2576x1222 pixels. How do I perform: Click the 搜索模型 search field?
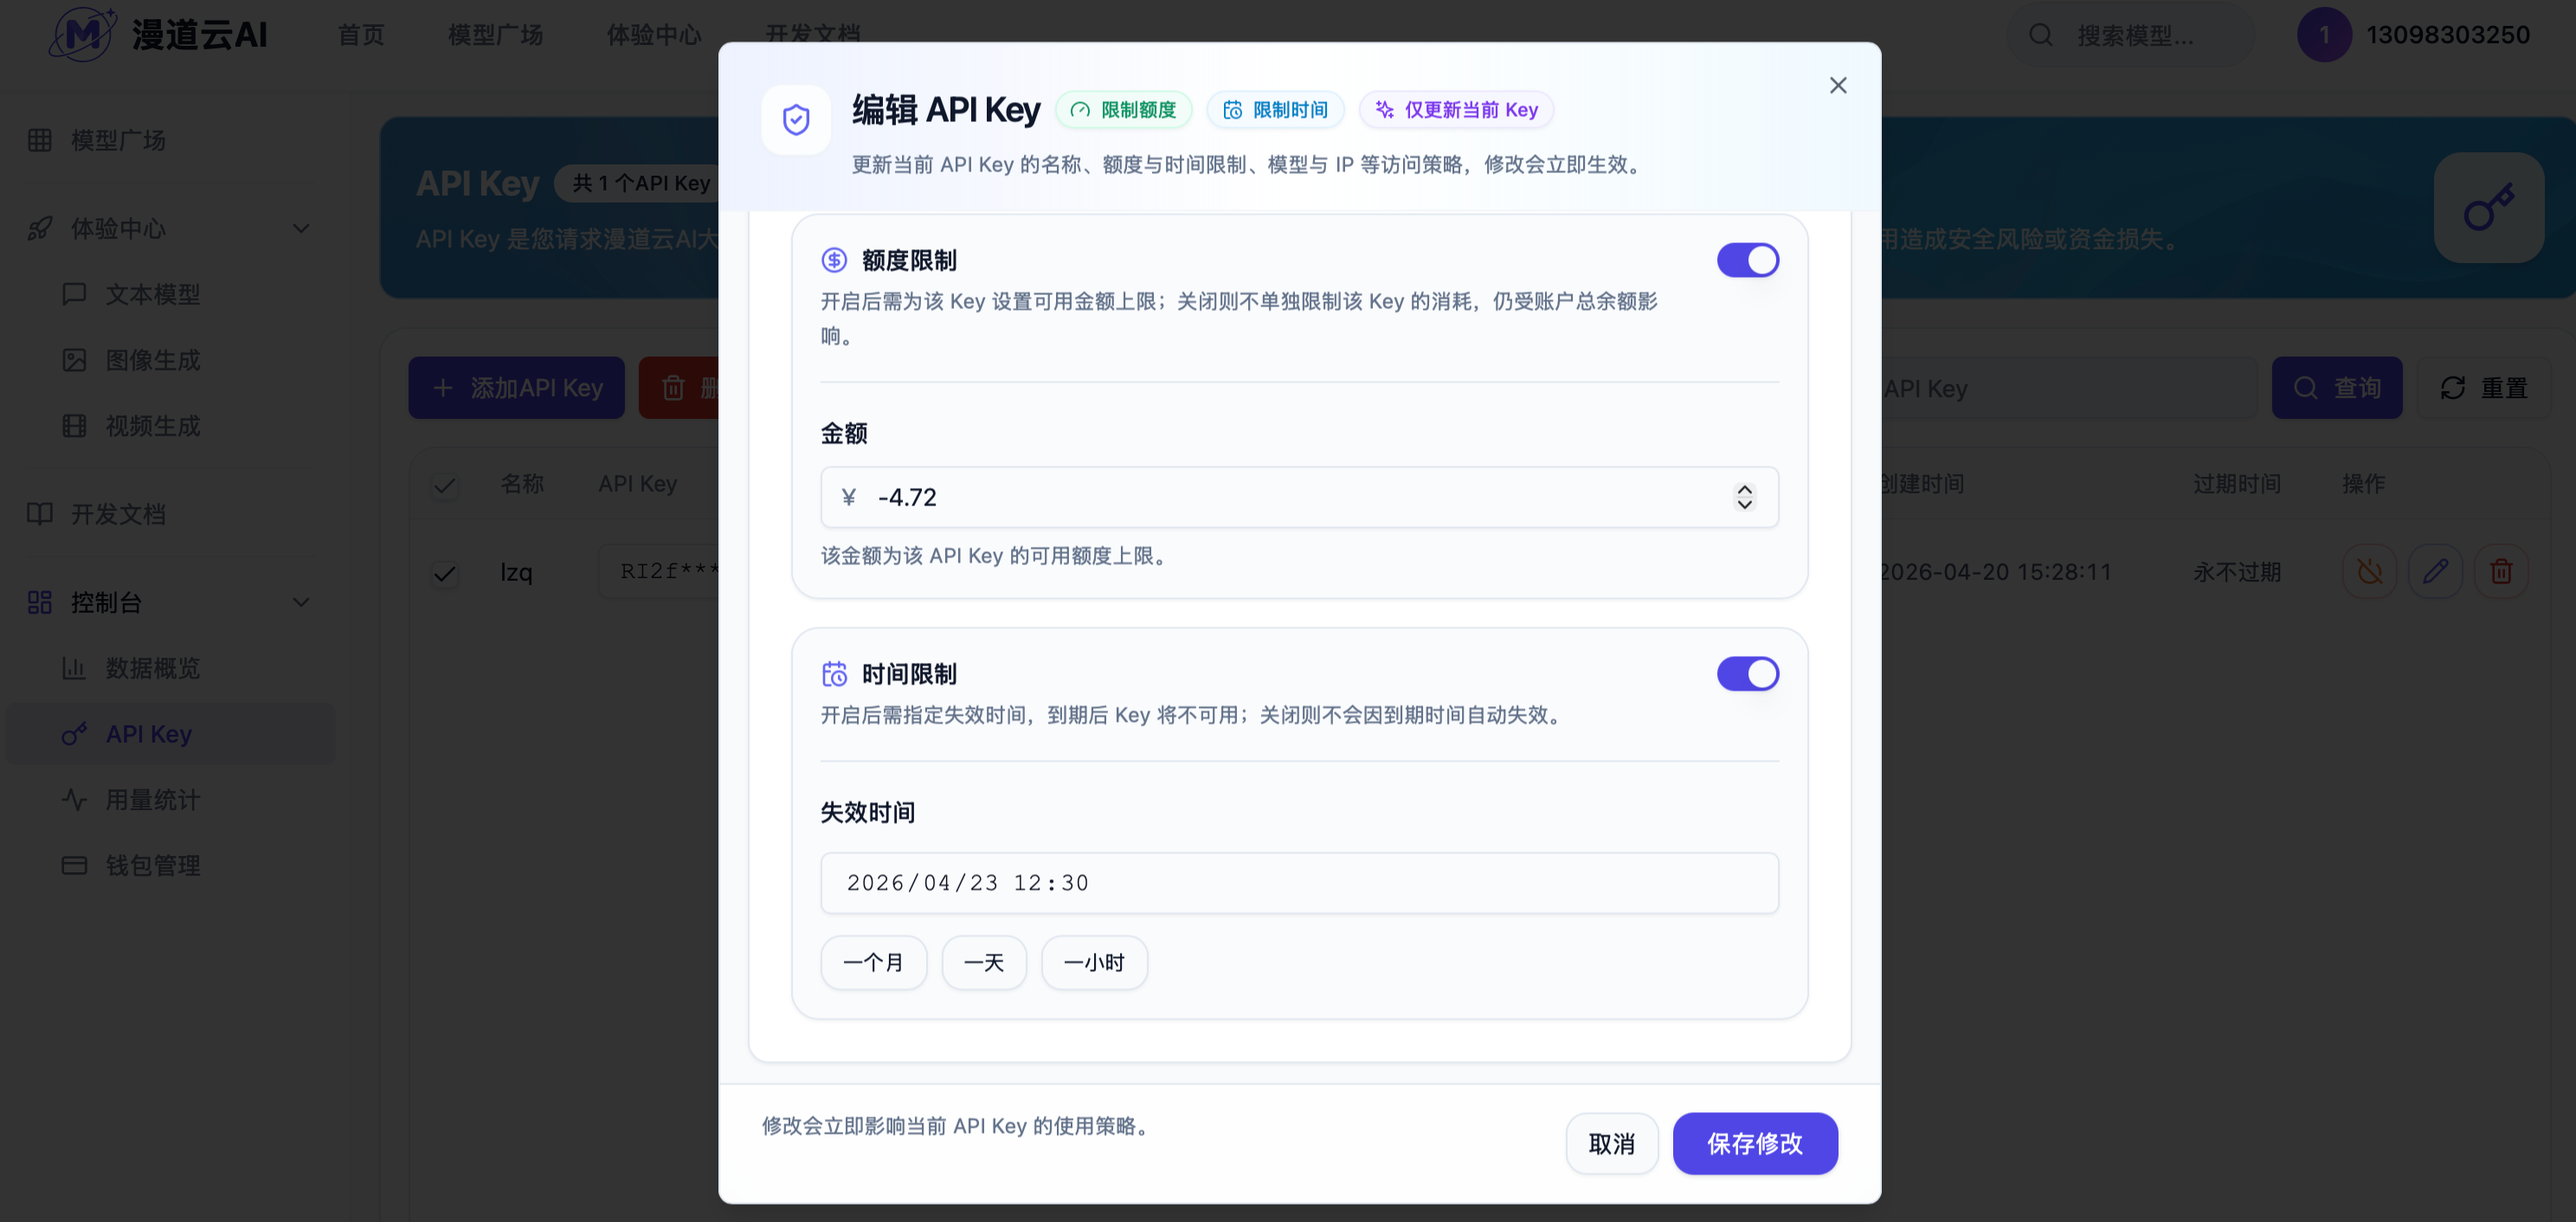(x=2131, y=35)
